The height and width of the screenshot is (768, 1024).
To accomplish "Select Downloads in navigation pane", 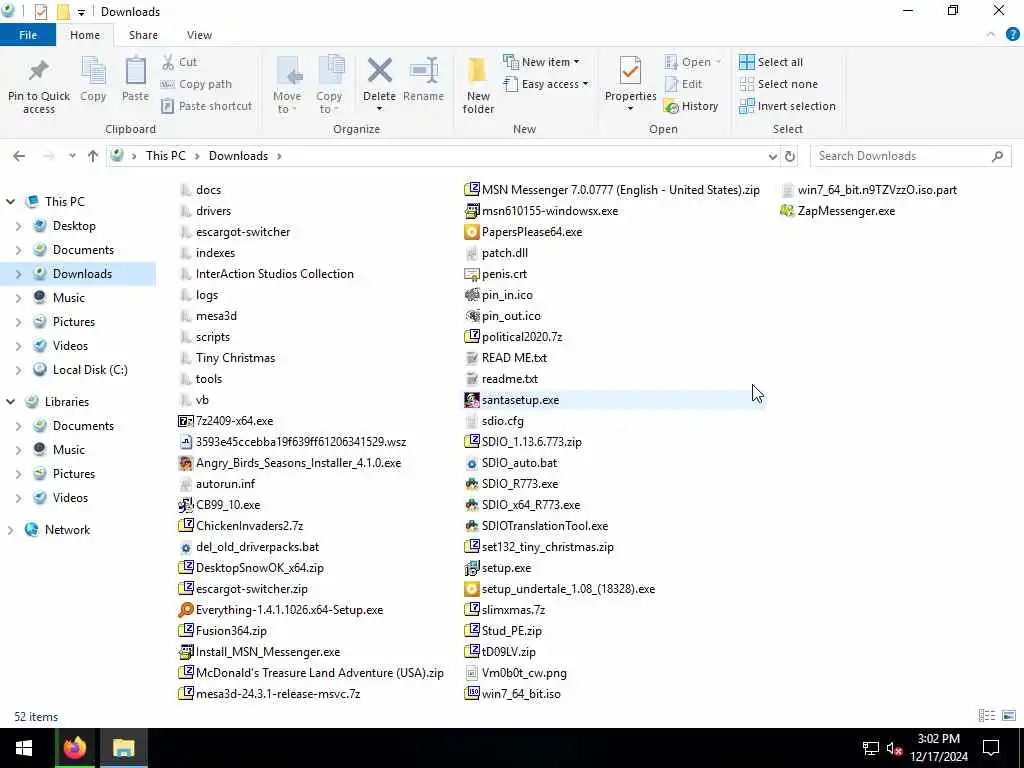I will tap(82, 274).
